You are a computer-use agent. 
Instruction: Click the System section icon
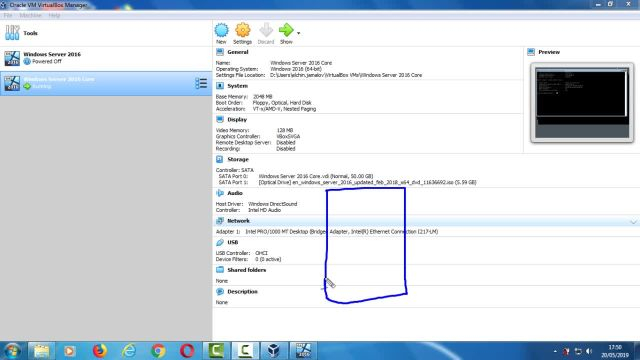[220, 86]
